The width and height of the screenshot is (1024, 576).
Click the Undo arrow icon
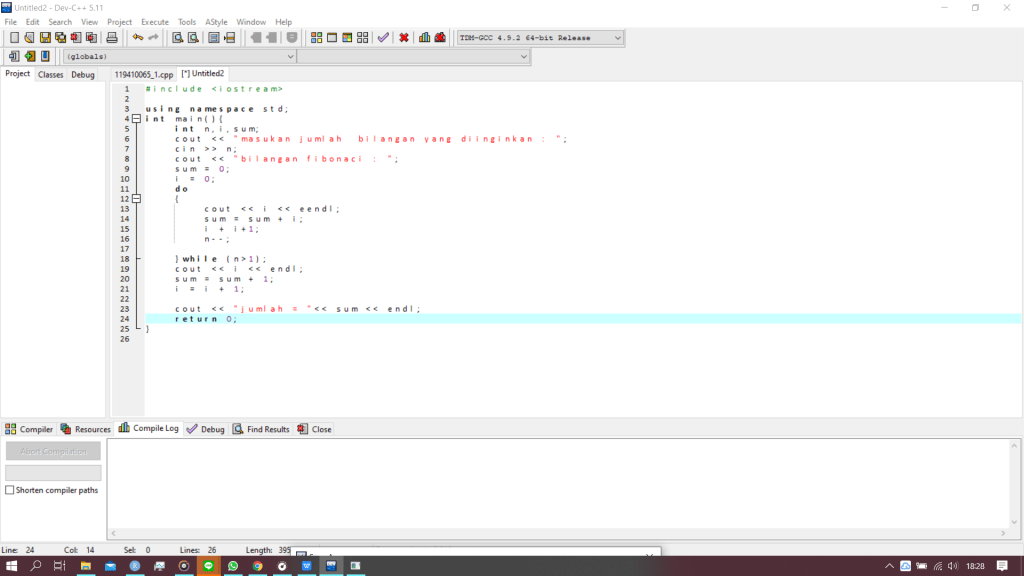click(x=138, y=38)
